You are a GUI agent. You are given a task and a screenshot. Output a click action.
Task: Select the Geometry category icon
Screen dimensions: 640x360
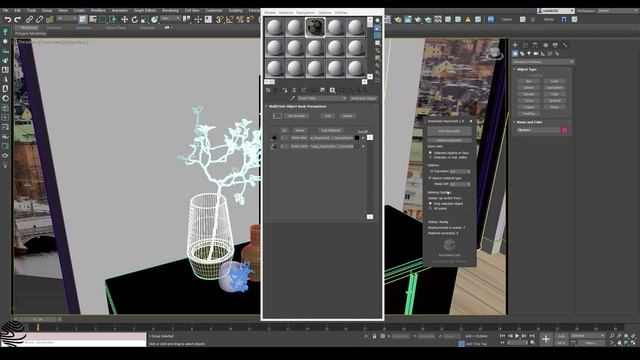(x=515, y=53)
